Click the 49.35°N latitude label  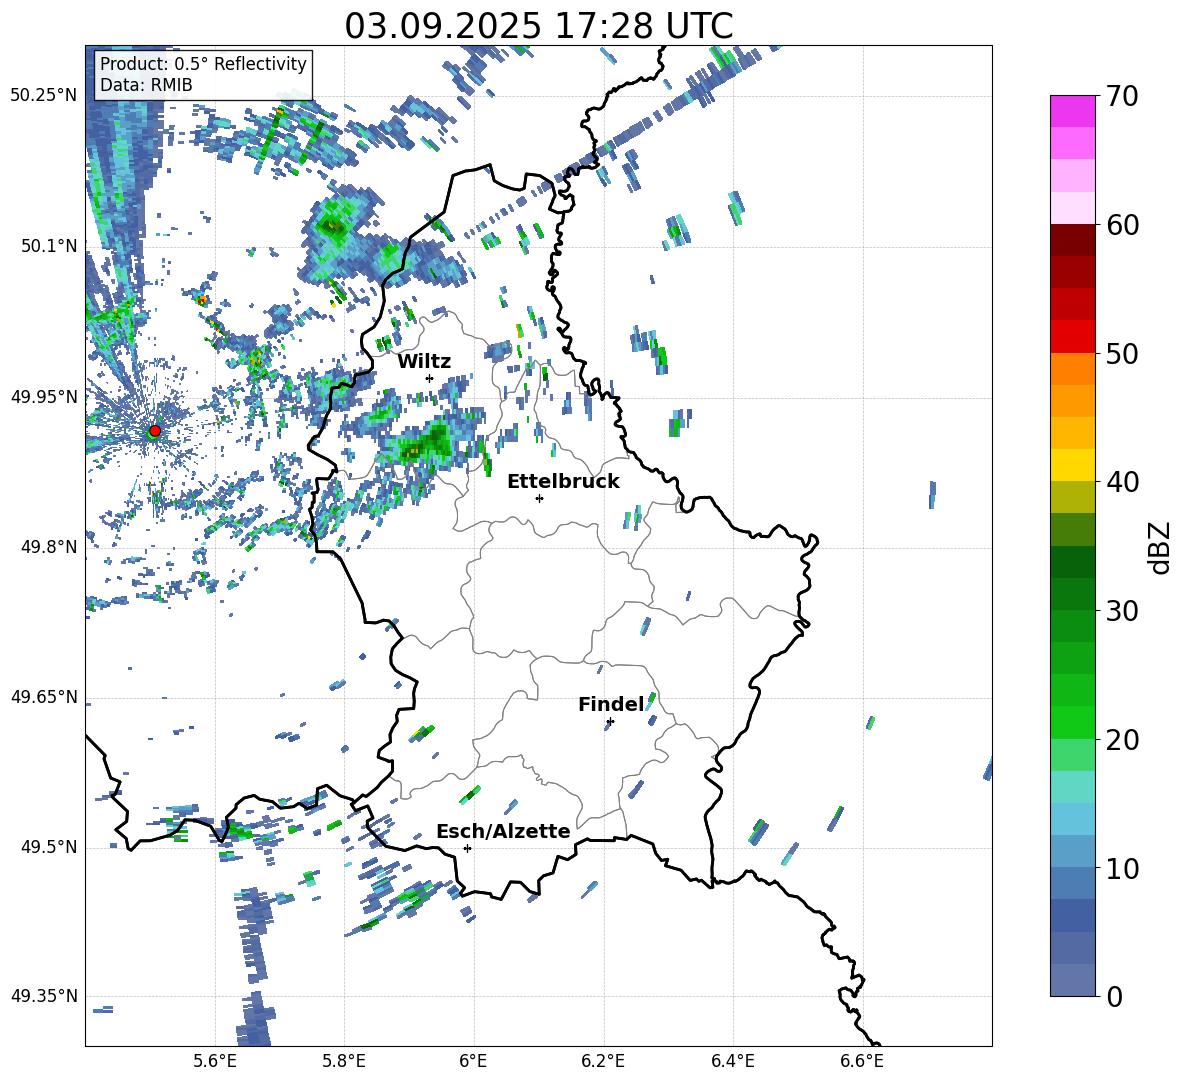[x=44, y=996]
